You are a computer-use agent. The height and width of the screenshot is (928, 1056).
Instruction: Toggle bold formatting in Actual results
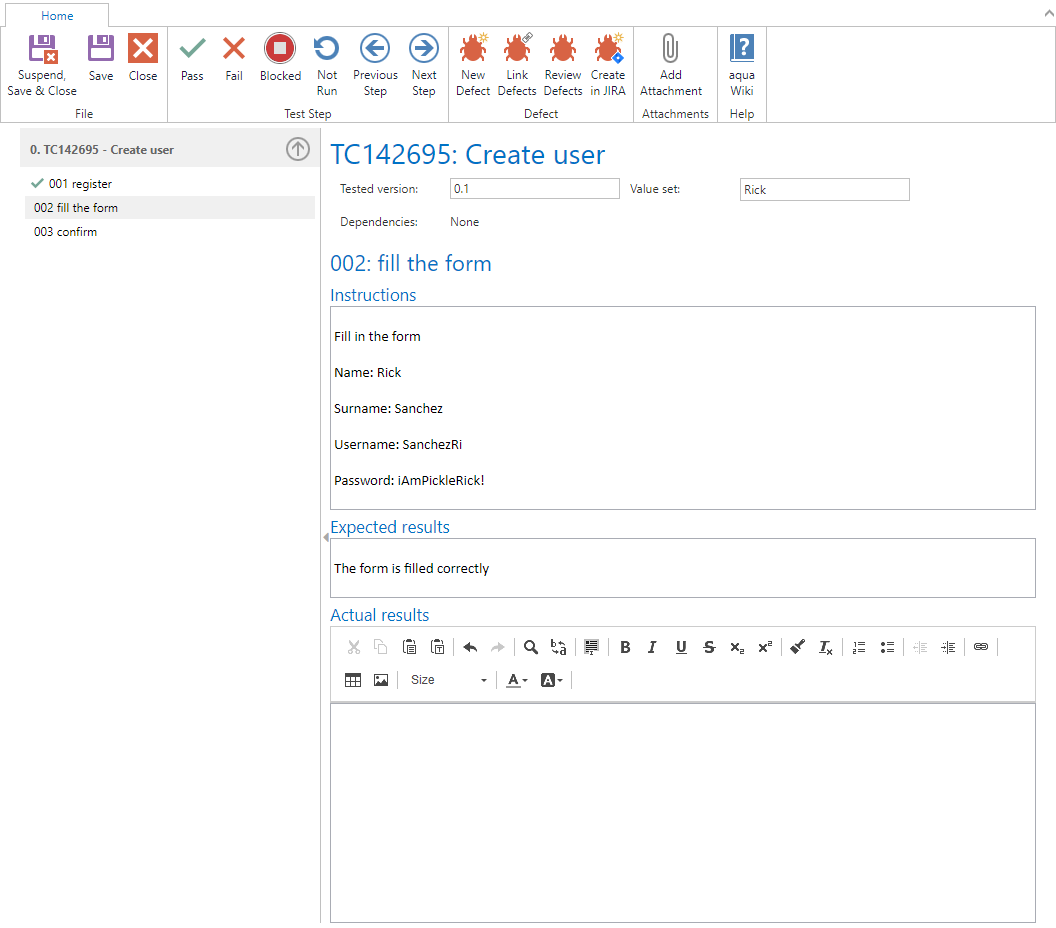625,647
